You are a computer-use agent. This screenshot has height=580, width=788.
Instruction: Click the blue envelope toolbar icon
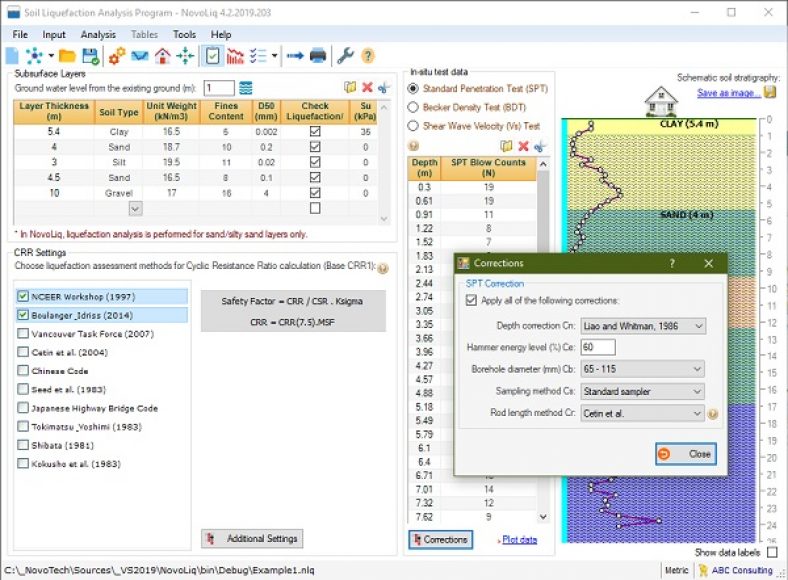140,56
